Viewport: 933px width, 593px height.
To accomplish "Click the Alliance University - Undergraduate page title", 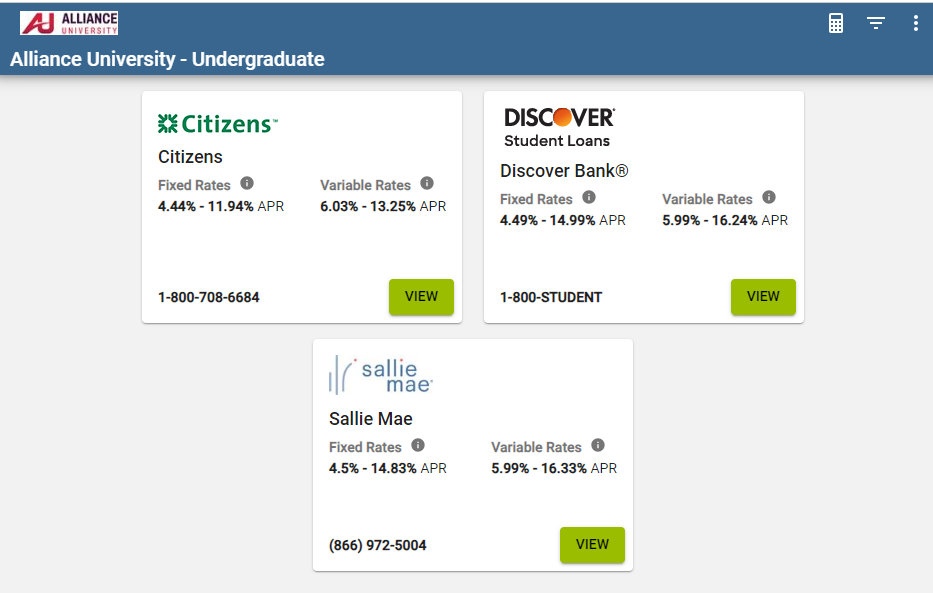I will (167, 59).
